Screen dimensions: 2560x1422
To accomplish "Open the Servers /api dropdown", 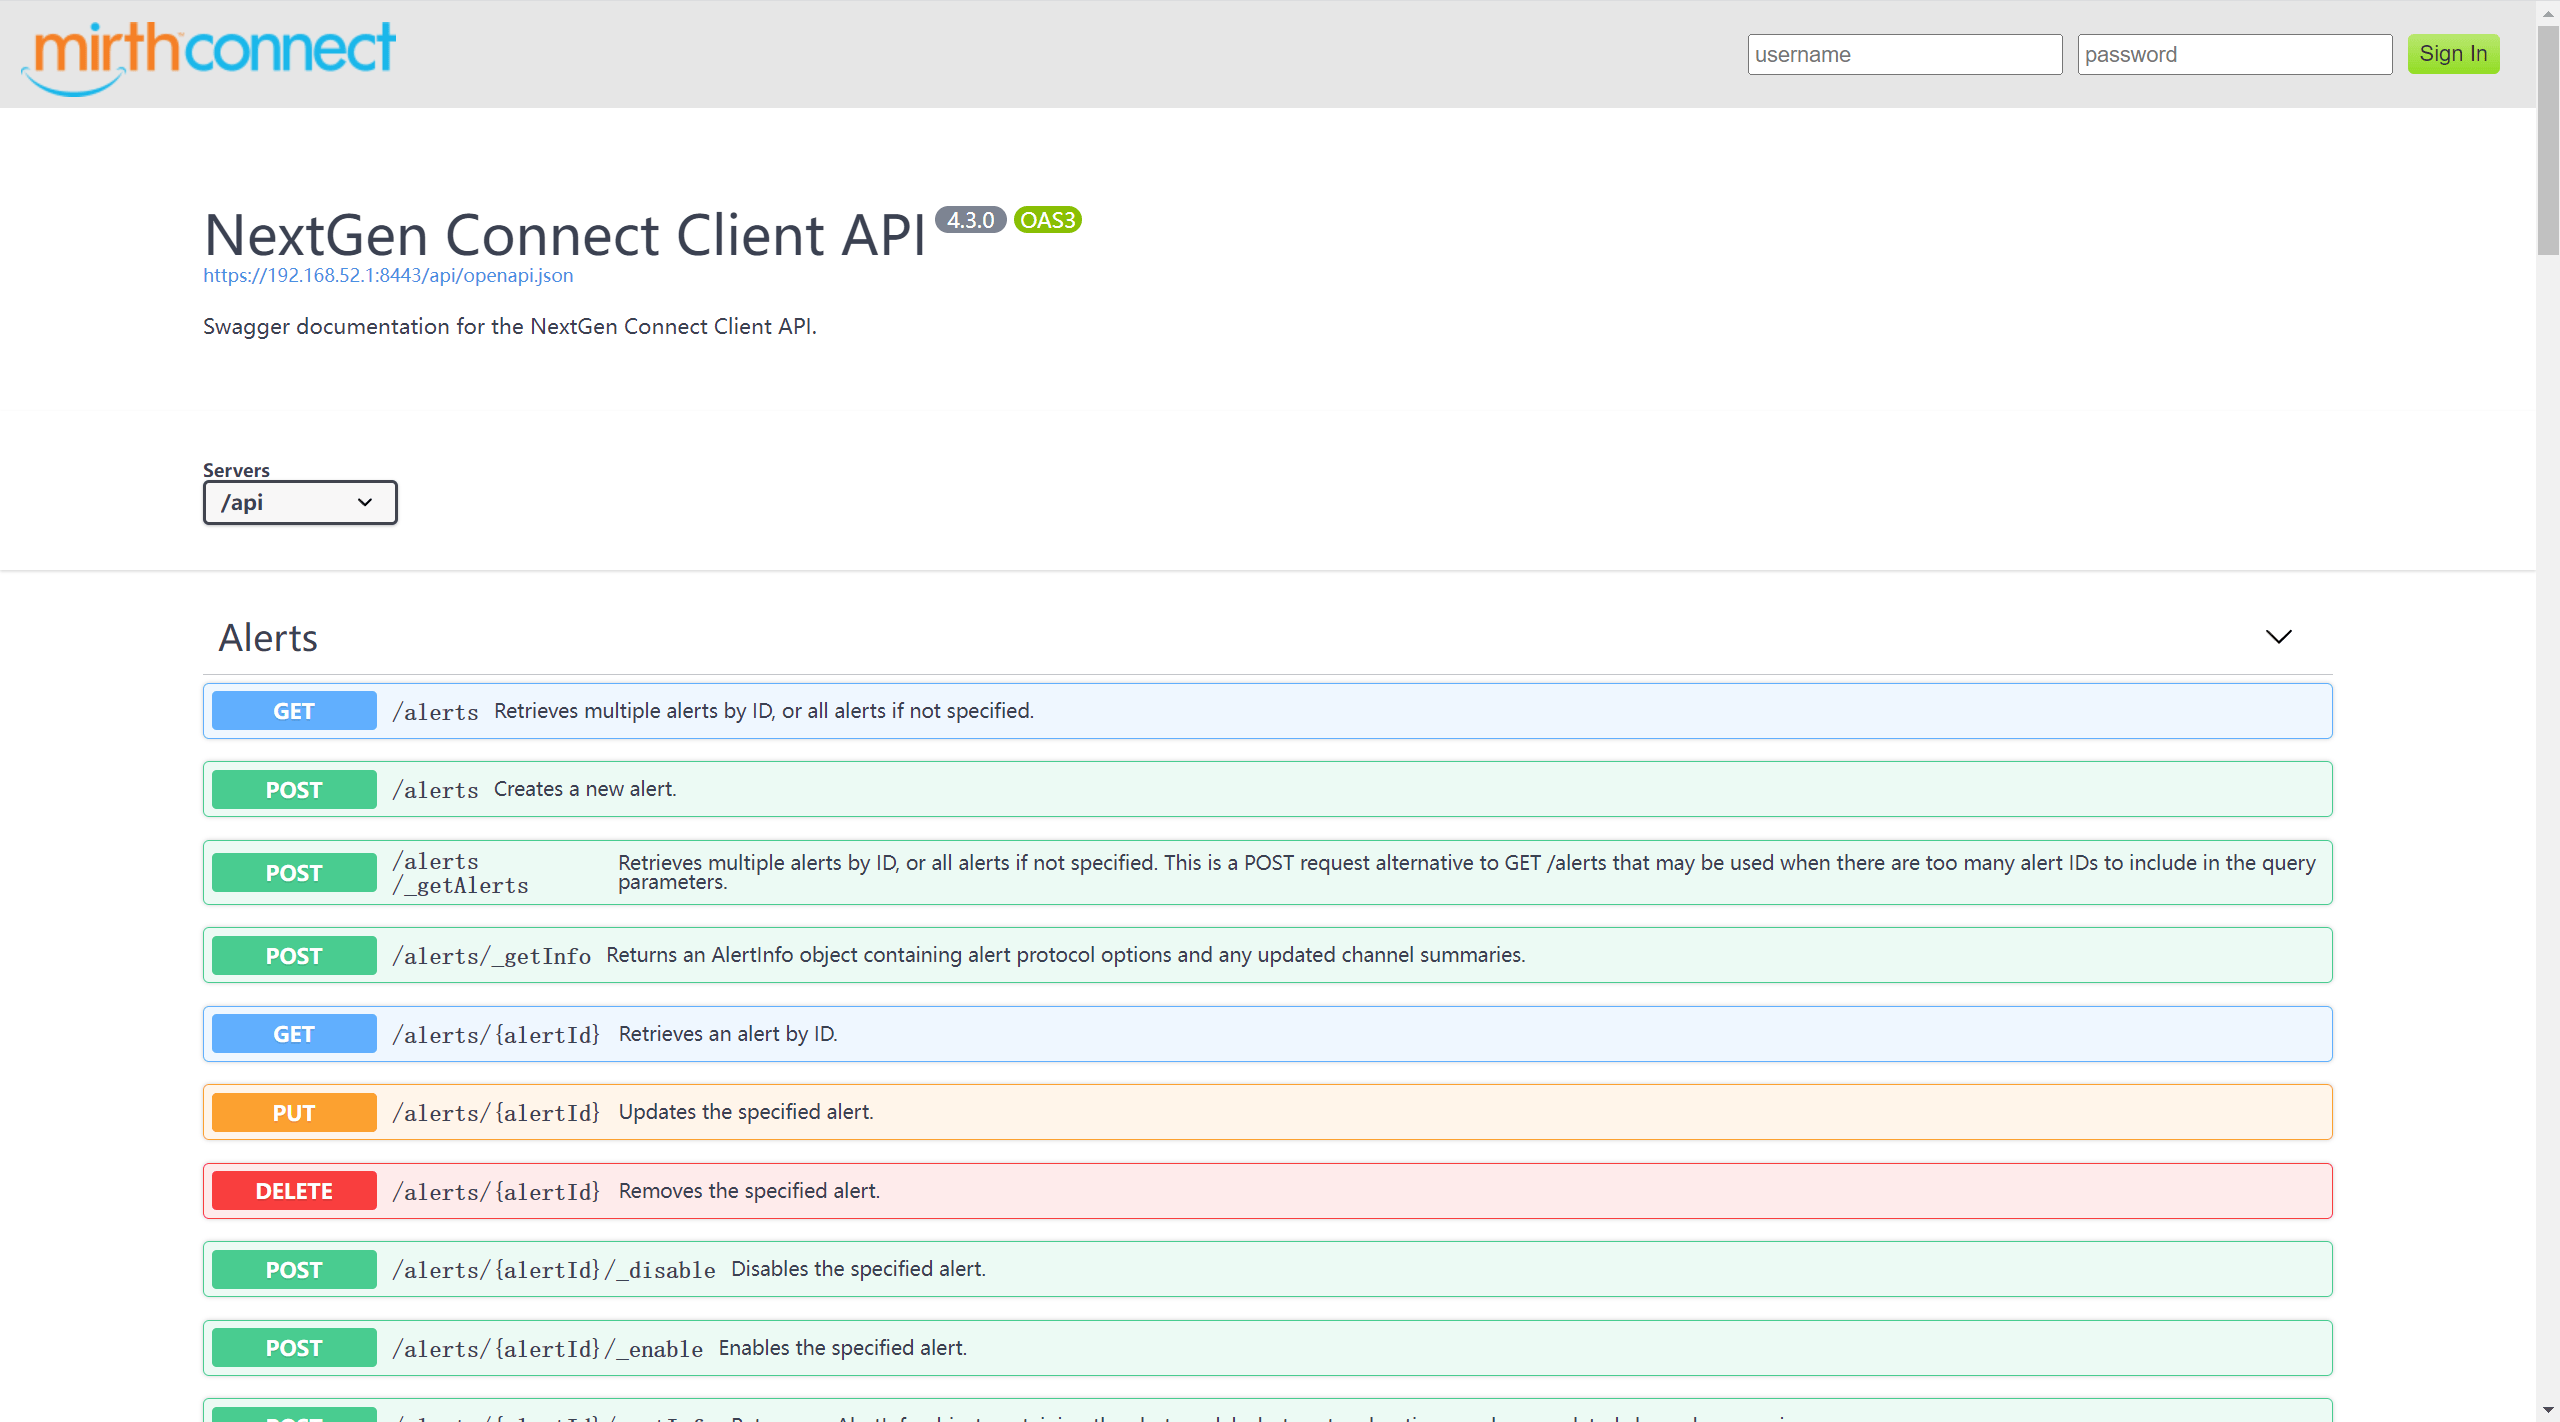I will pyautogui.click(x=300, y=502).
